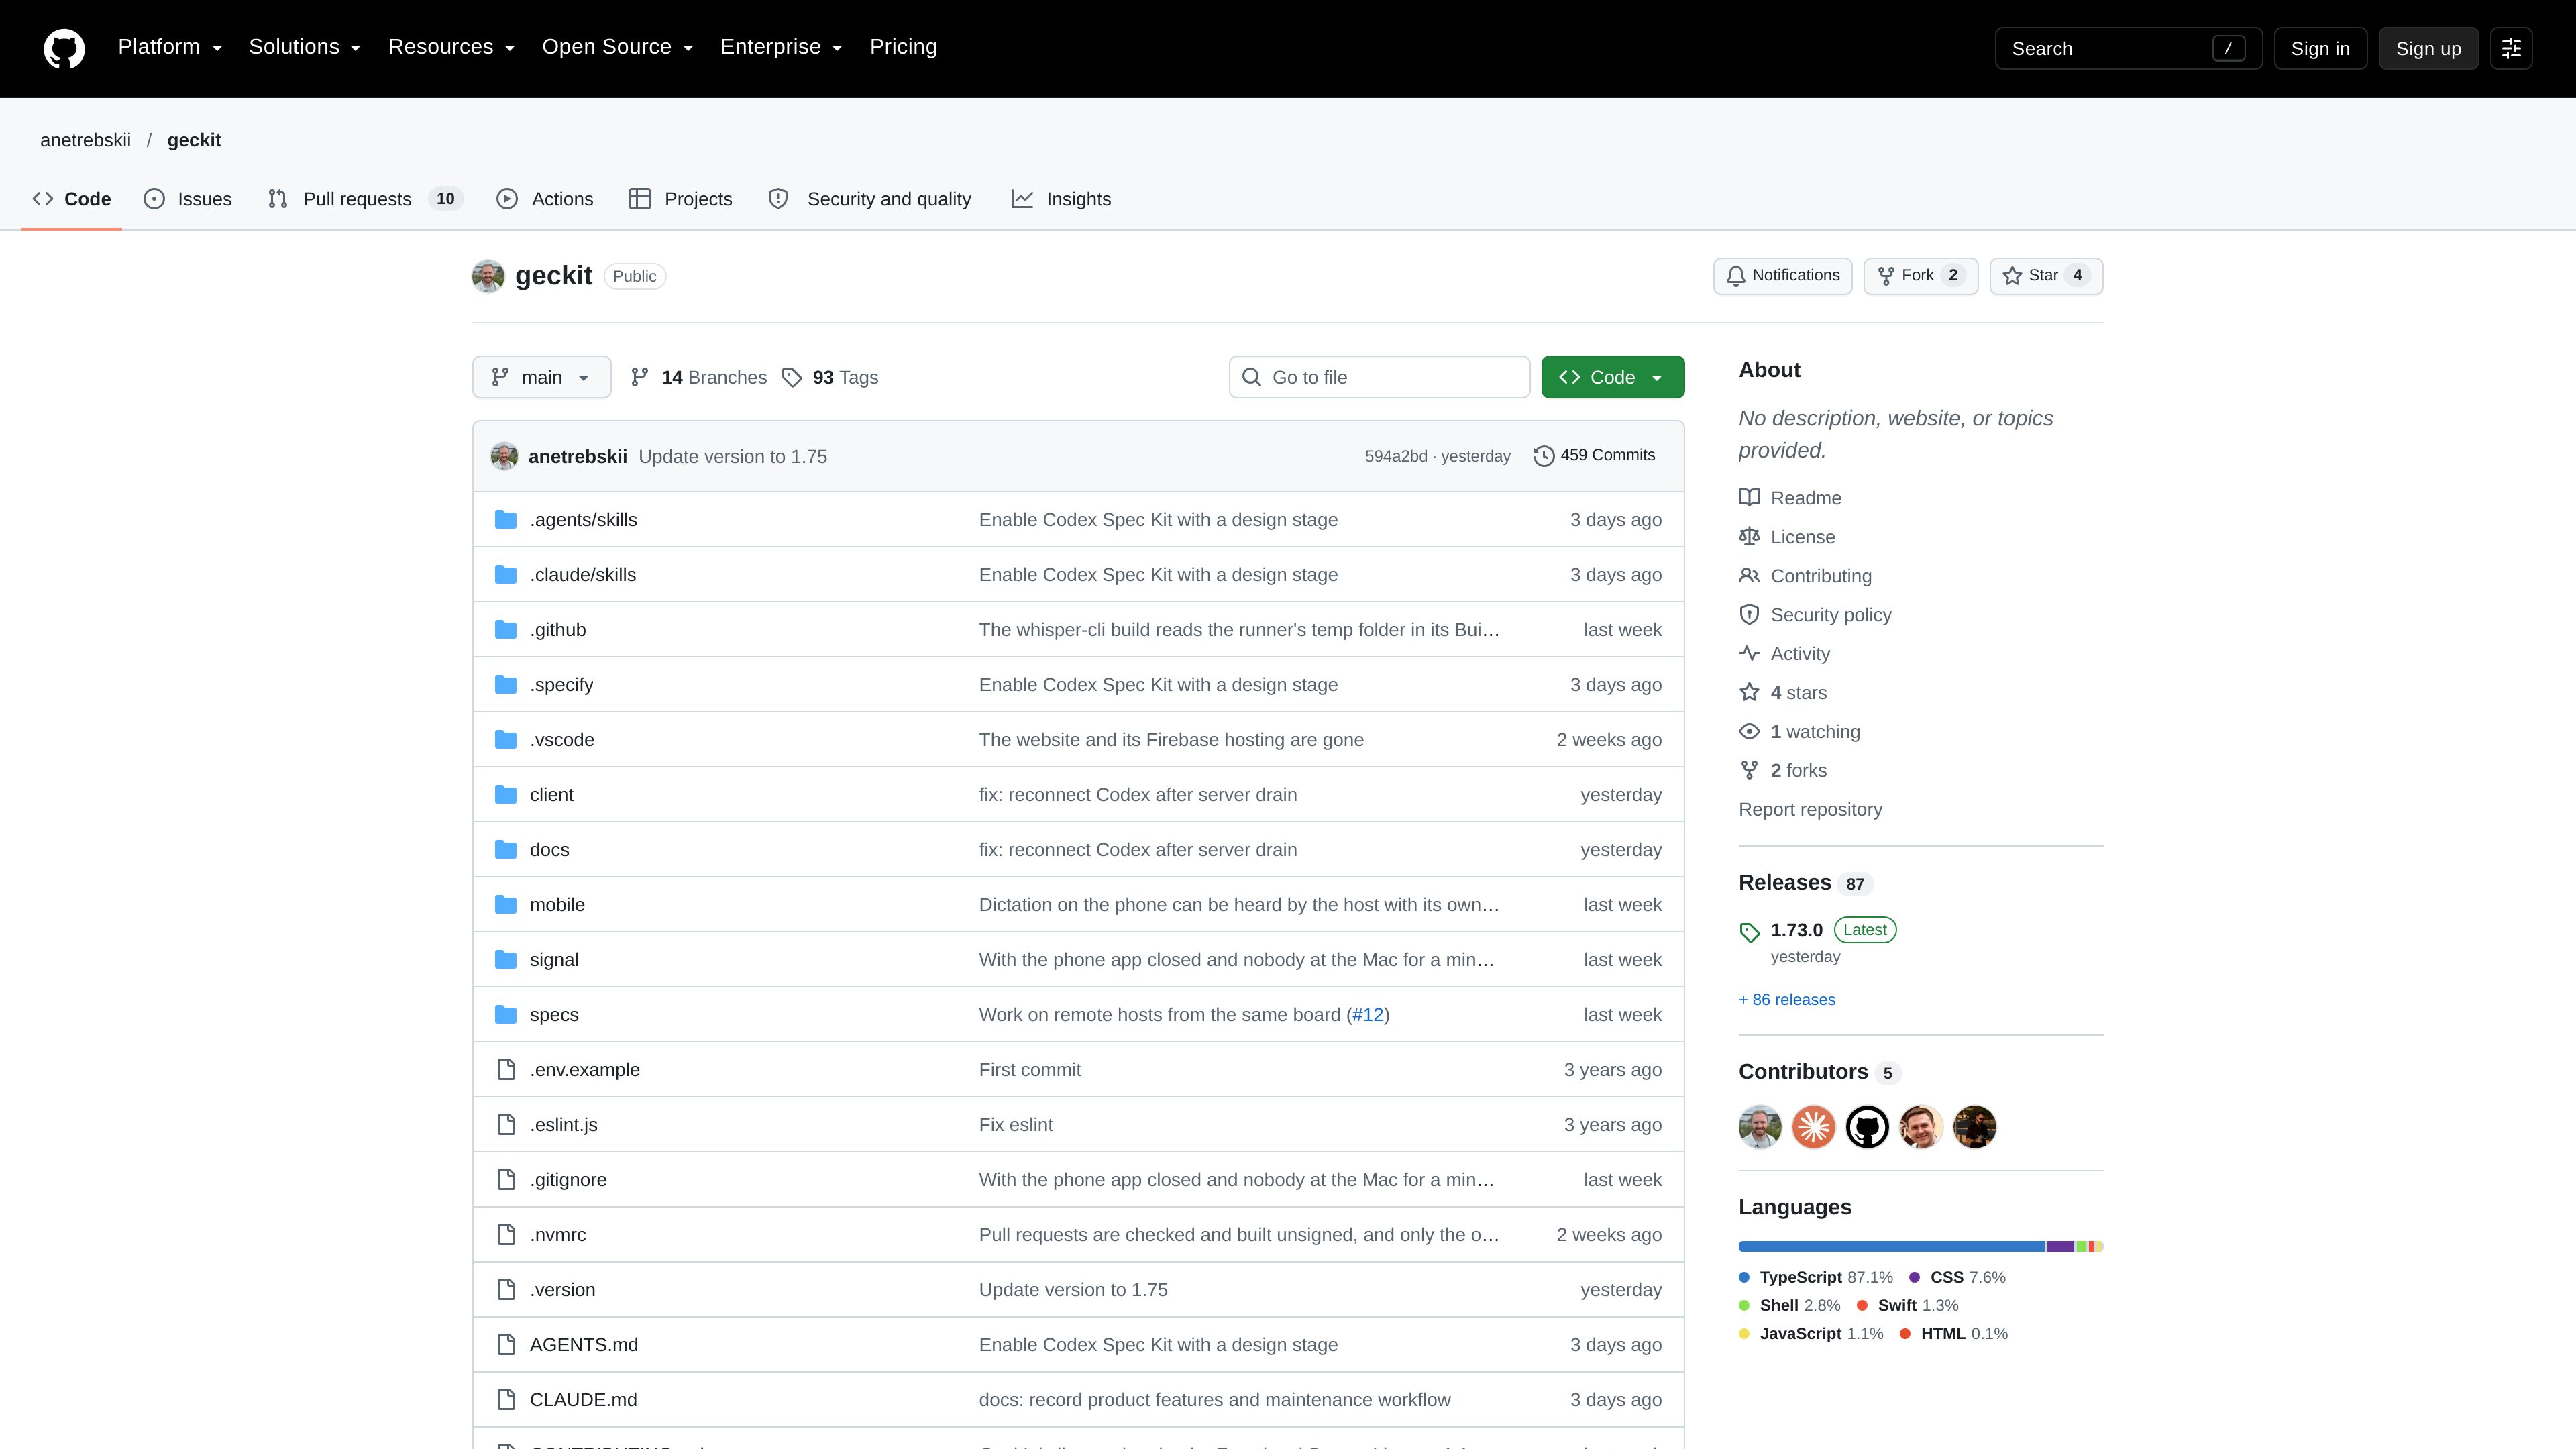Switch to the Issues tab
Viewport: 2576px width, 1449px height.
pyautogui.click(x=188, y=199)
